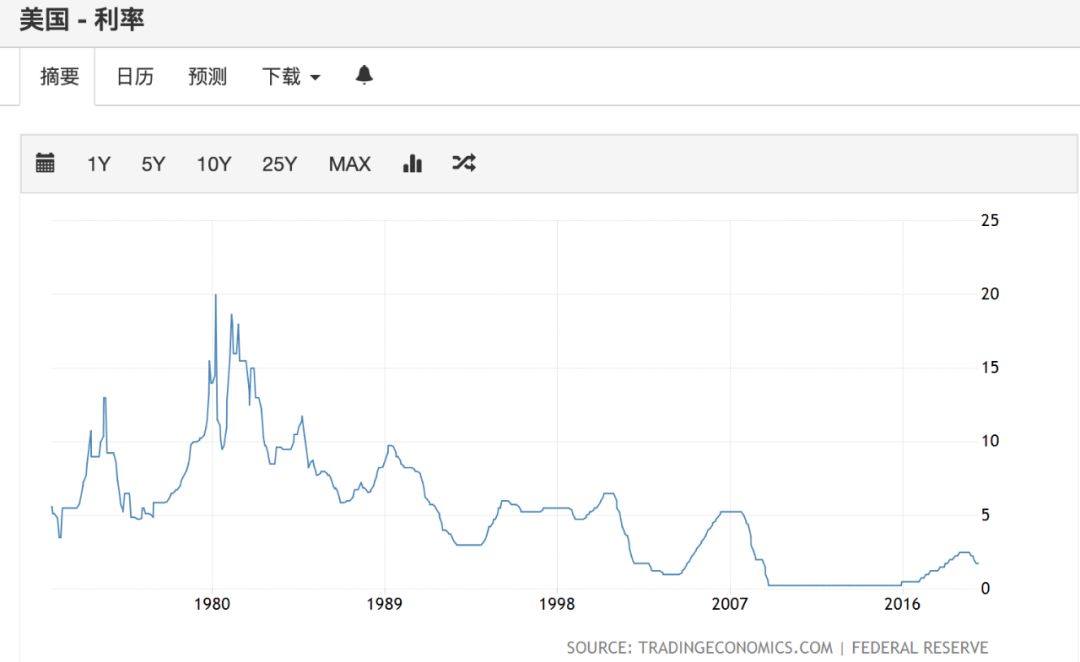Click the 15 y-axis value
The width and height of the screenshot is (1080, 662).
pos(990,368)
